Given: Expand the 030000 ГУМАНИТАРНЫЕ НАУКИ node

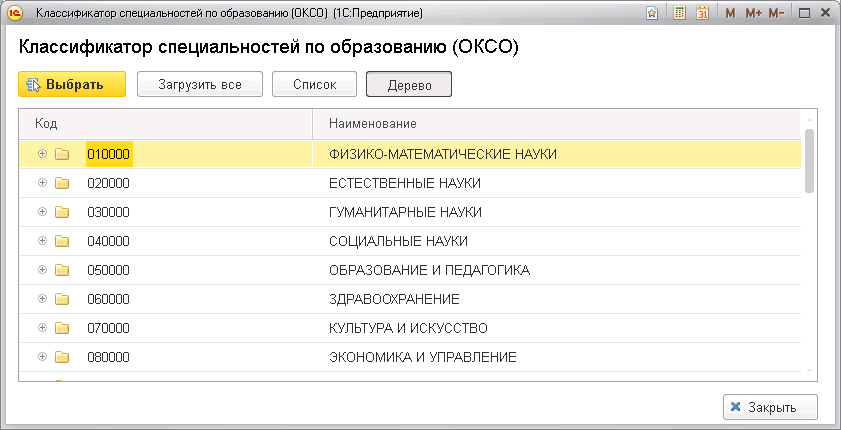Looking at the screenshot, I should (x=42, y=212).
